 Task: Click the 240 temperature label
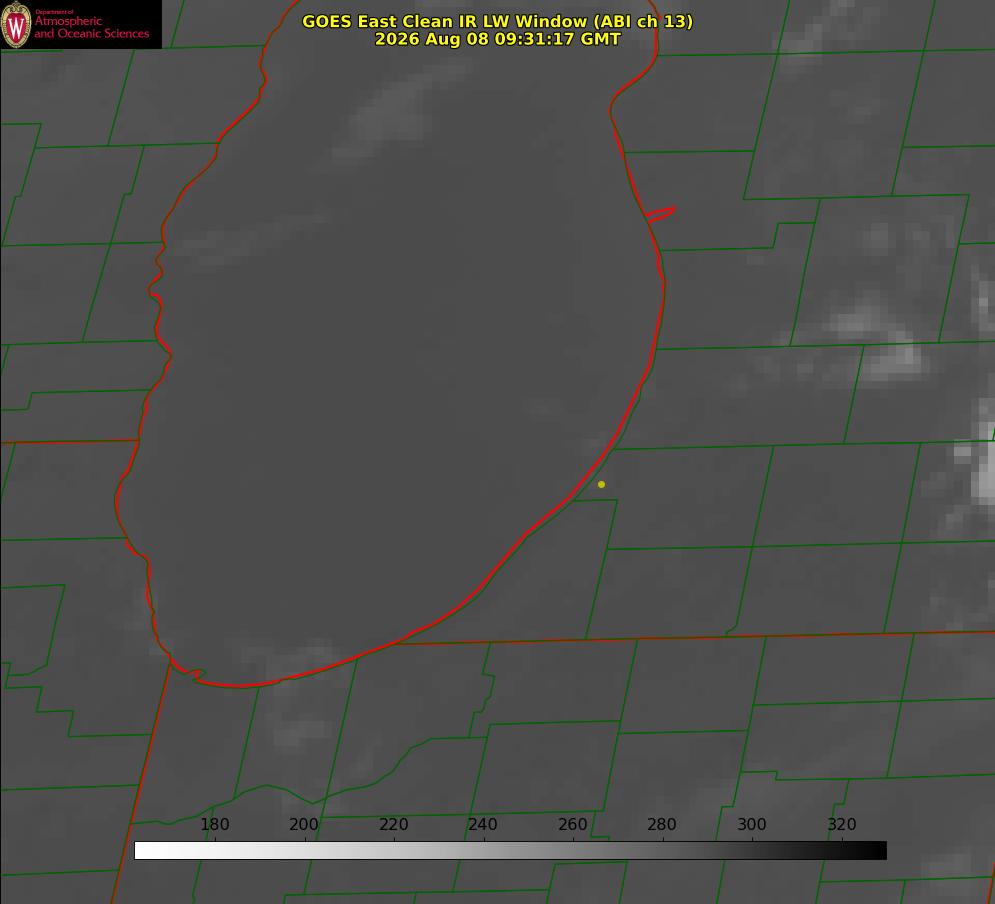[x=483, y=825]
